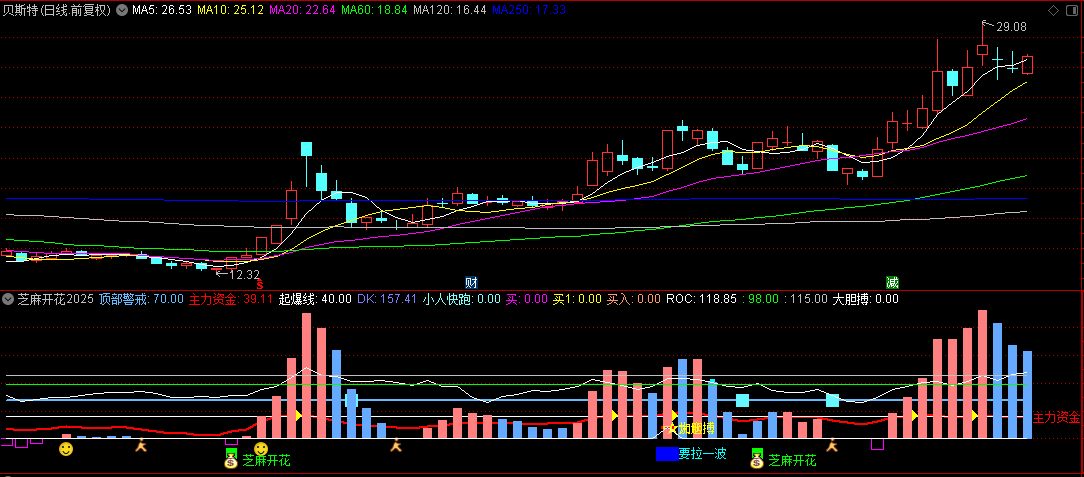
Task: Click the first smiley face at the indicator's far left
Action: click(x=66, y=449)
